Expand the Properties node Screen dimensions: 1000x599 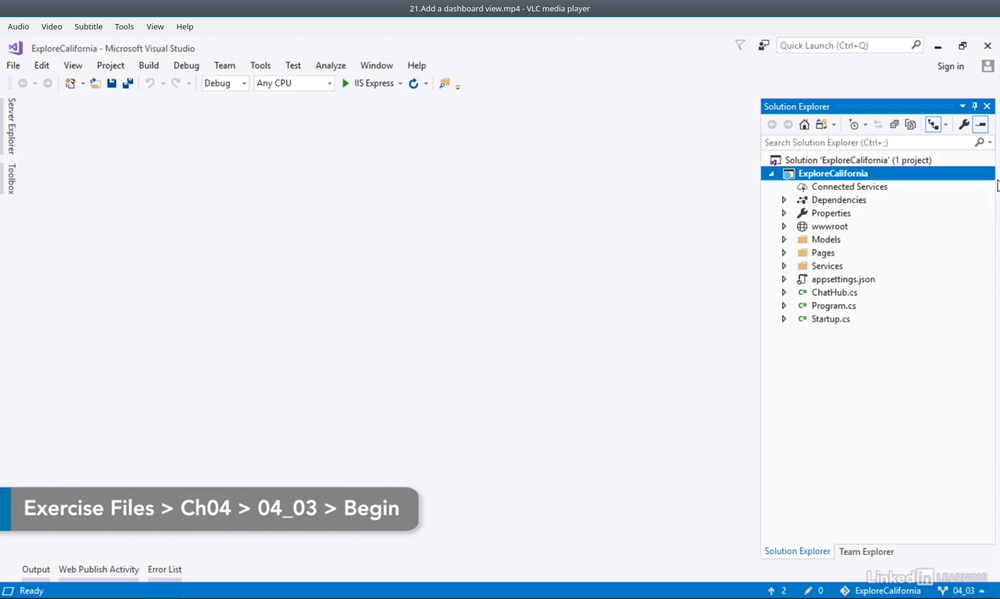pyautogui.click(x=784, y=213)
